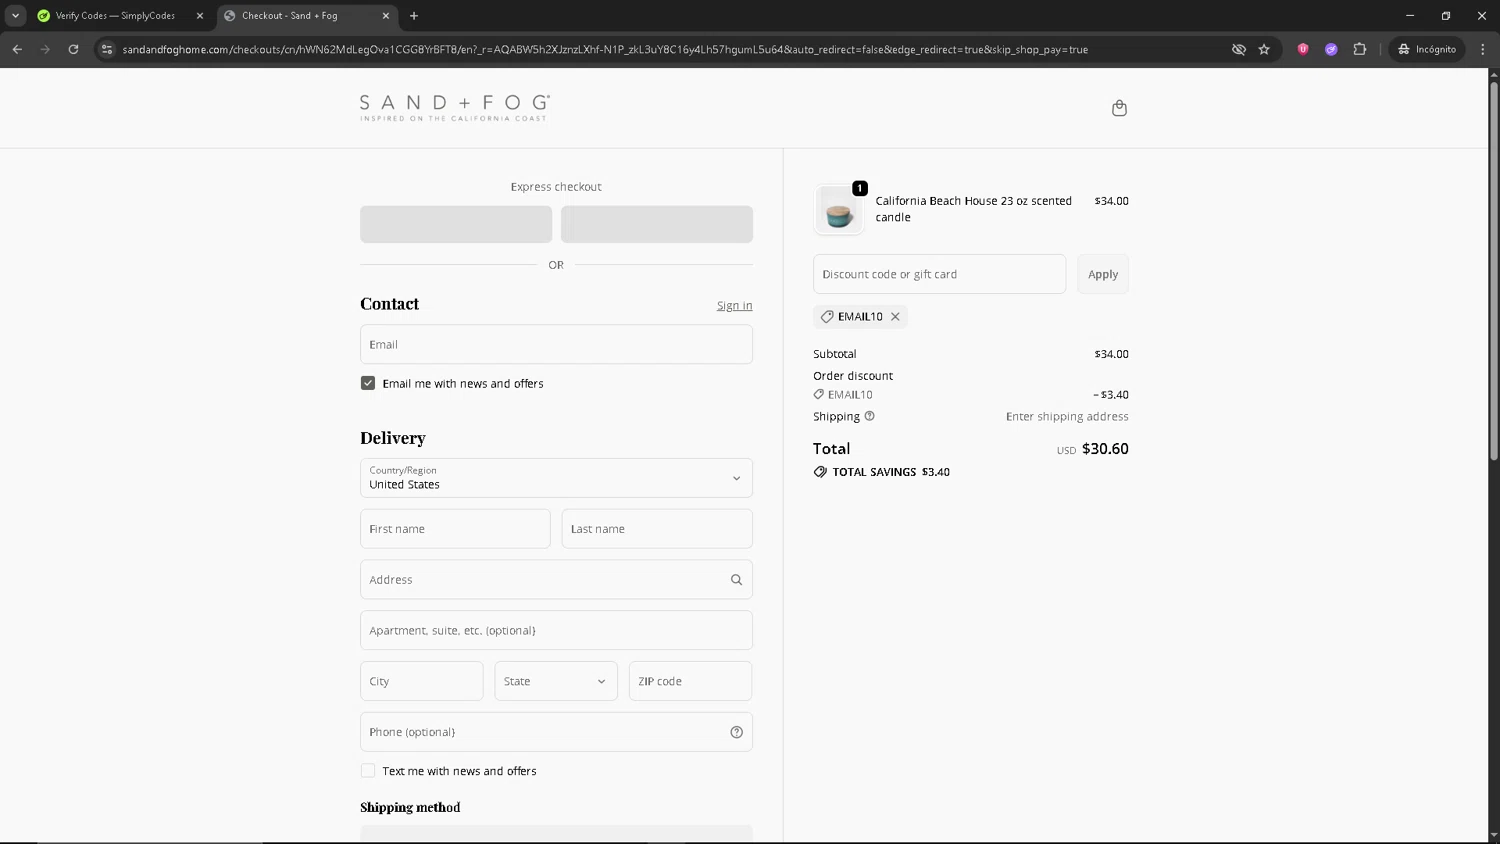Open the Chrome three-dot menu
This screenshot has width=1500, height=844.
1482,49
